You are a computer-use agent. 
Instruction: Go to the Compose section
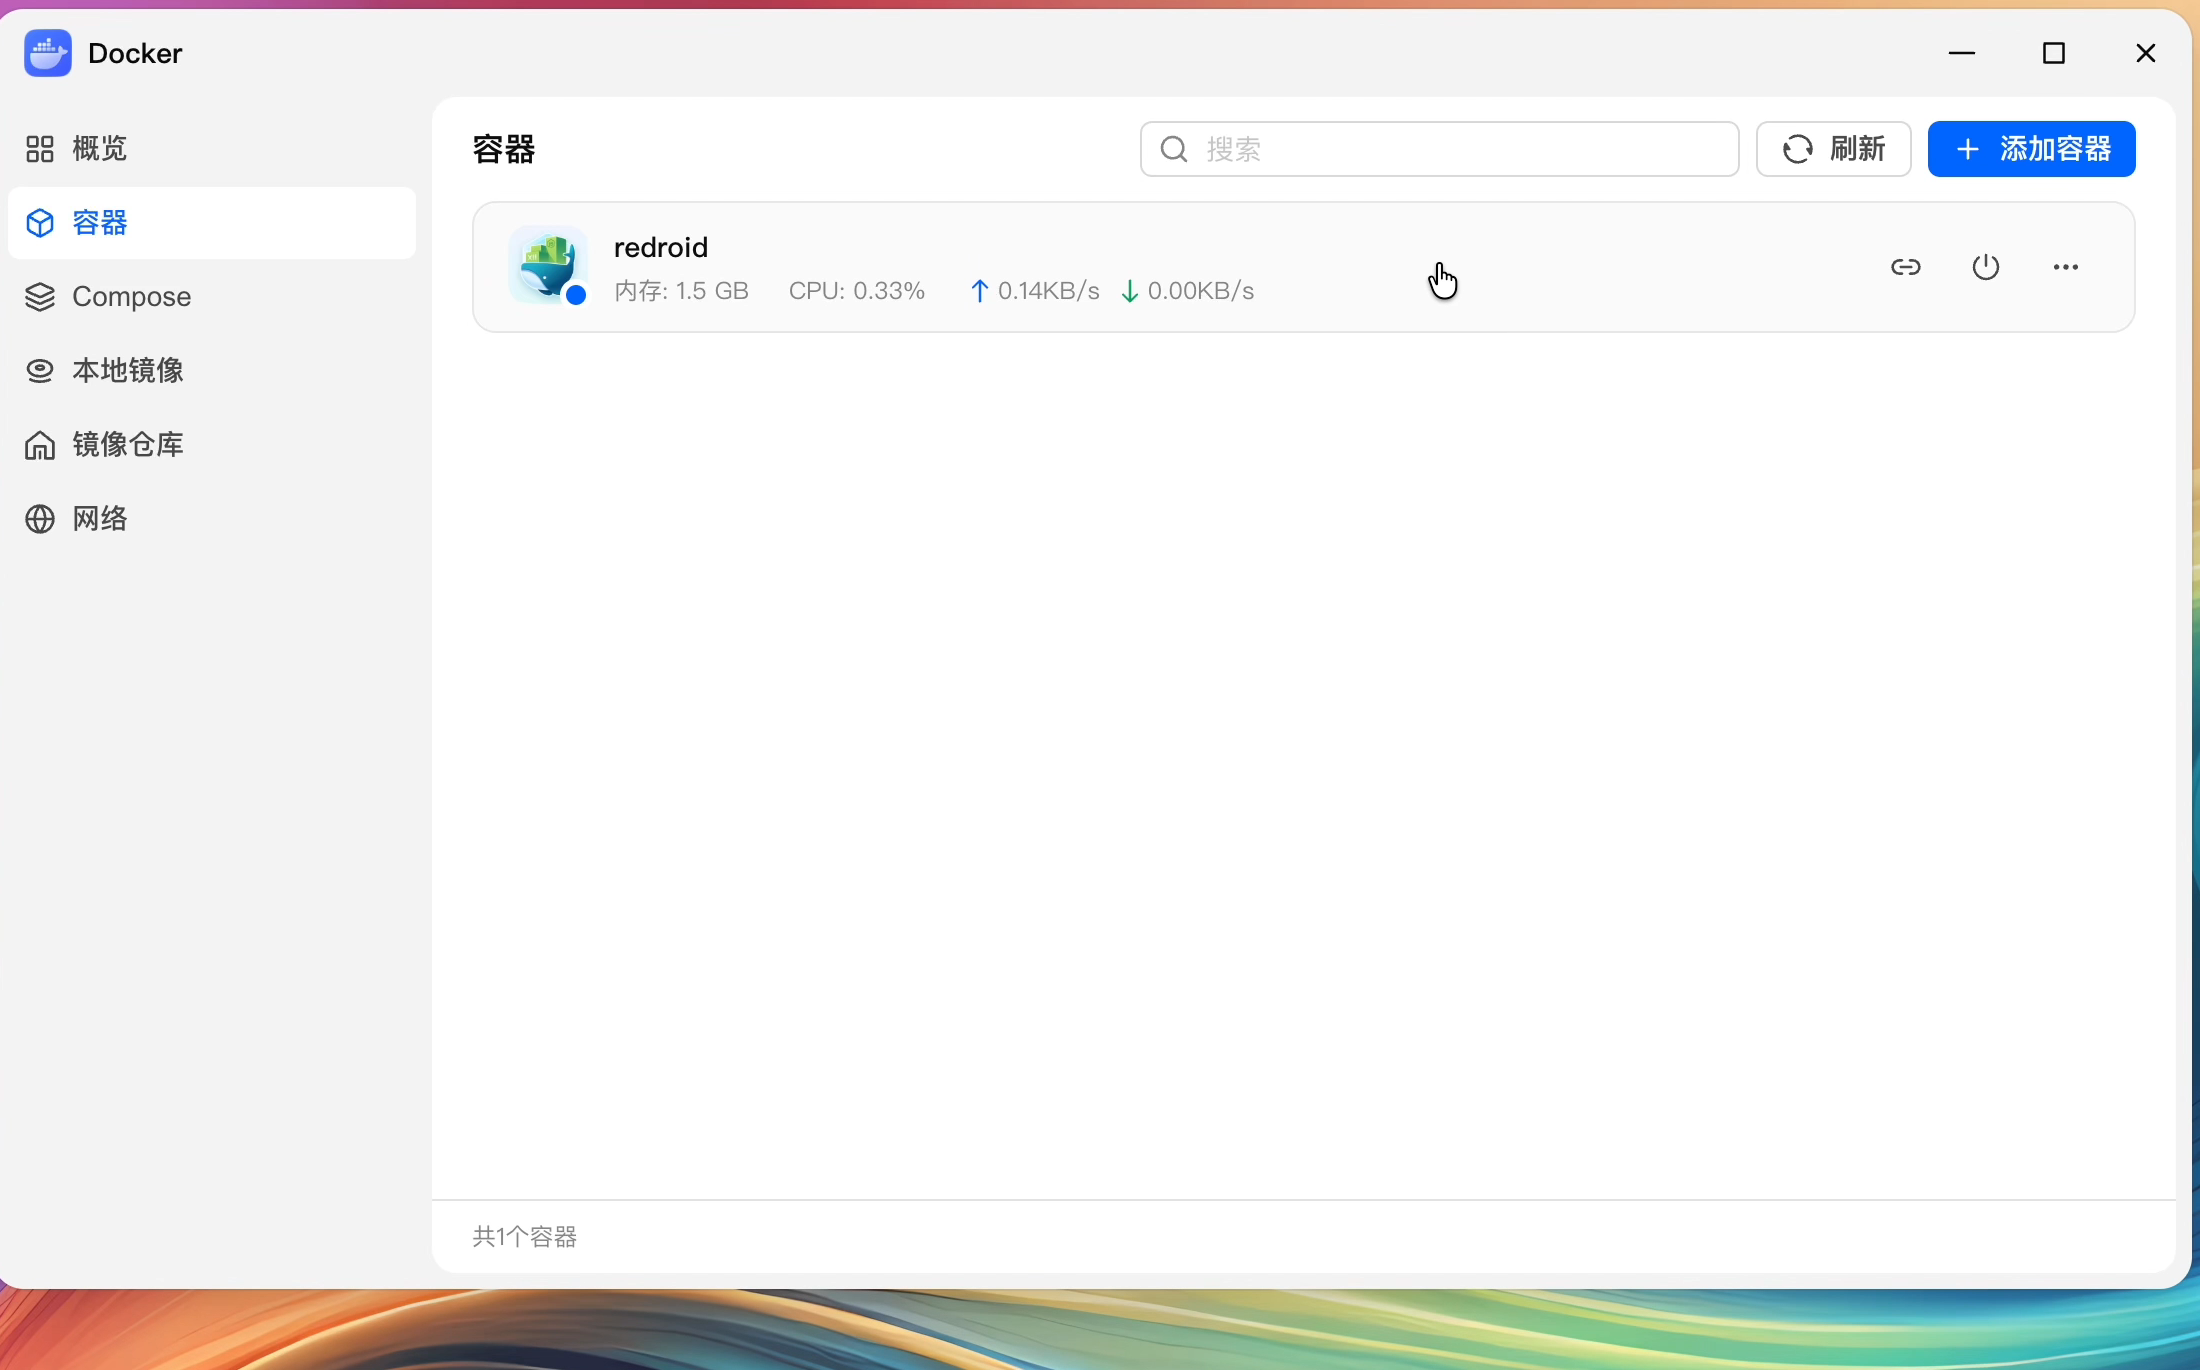coord(211,297)
